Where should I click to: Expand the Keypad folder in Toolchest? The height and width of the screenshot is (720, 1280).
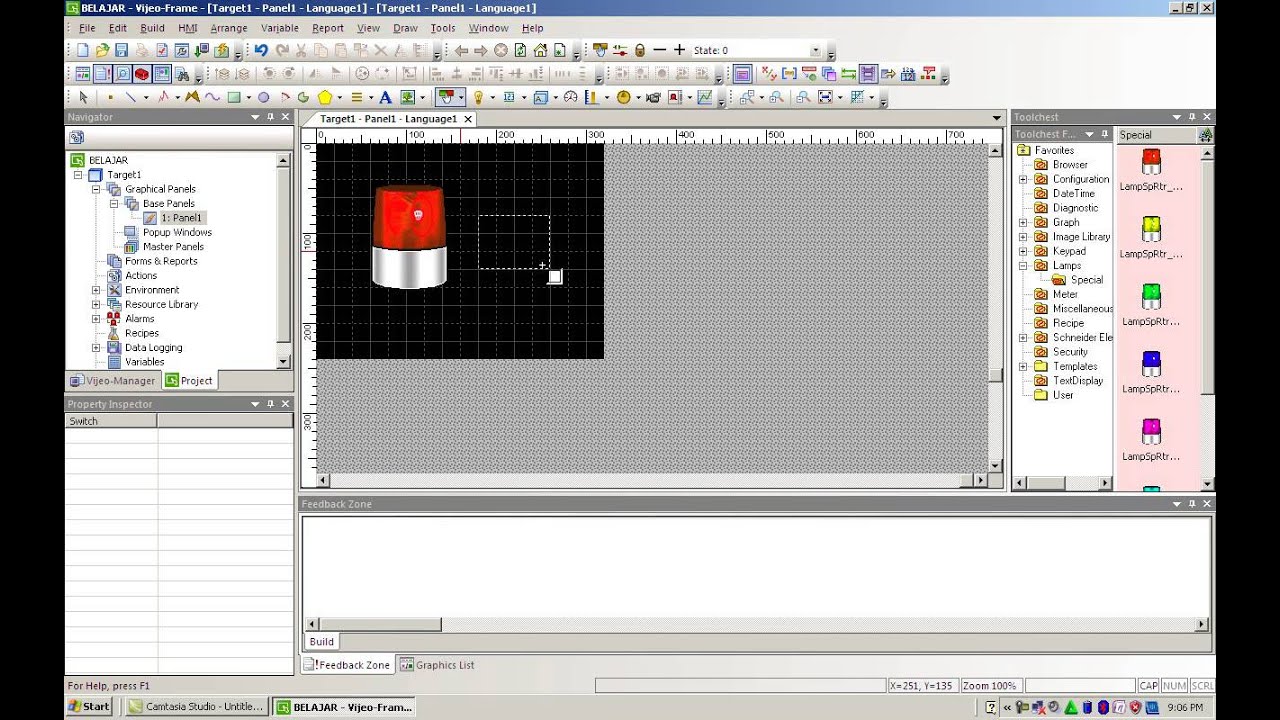pos(1023,252)
